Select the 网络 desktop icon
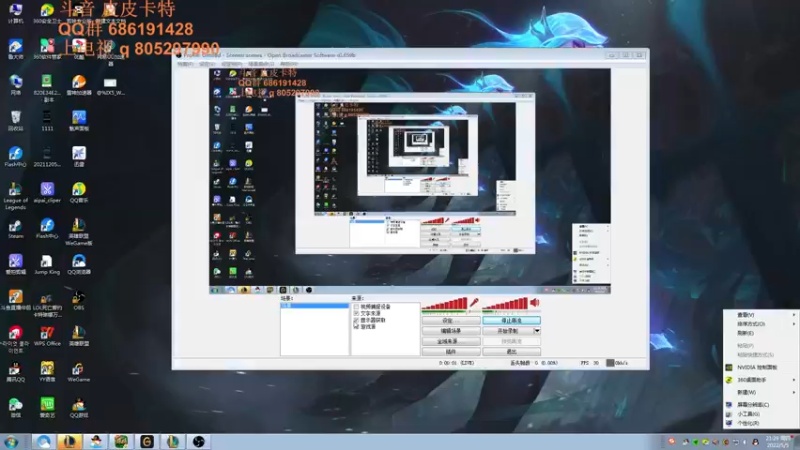Image resolution: width=800 pixels, height=450 pixels. [15, 85]
